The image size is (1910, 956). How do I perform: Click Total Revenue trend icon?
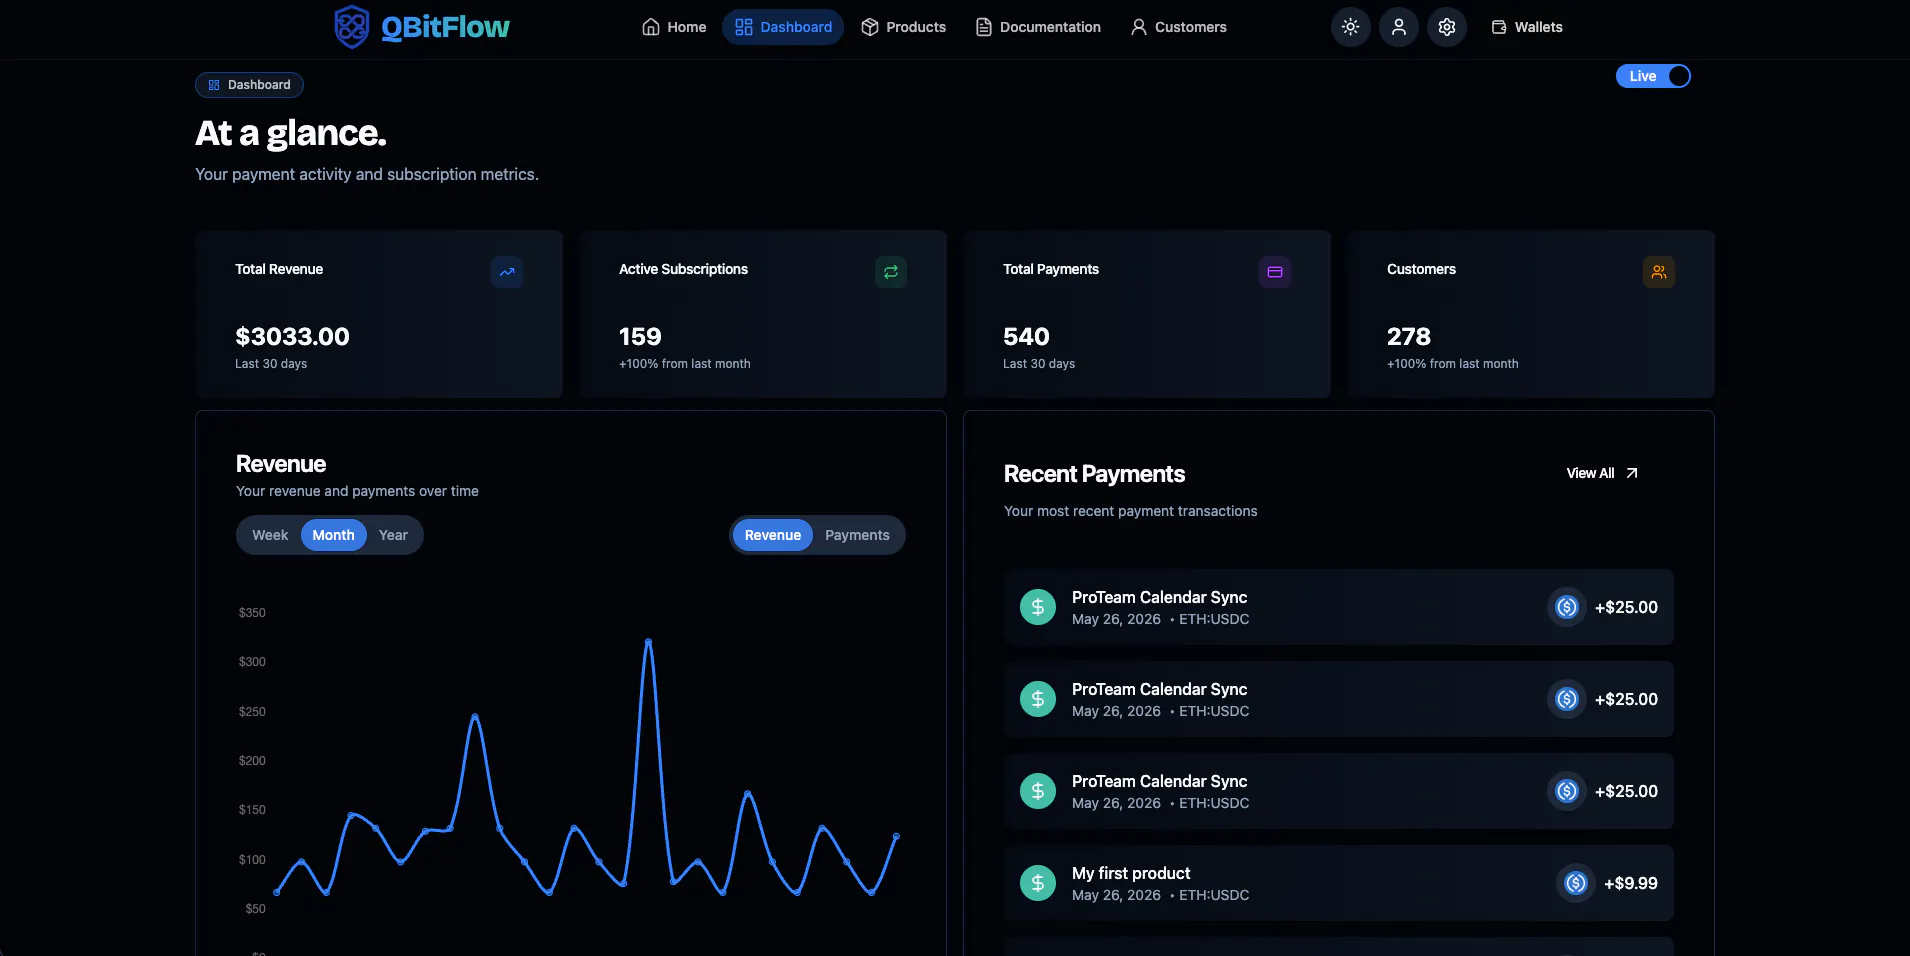click(507, 272)
